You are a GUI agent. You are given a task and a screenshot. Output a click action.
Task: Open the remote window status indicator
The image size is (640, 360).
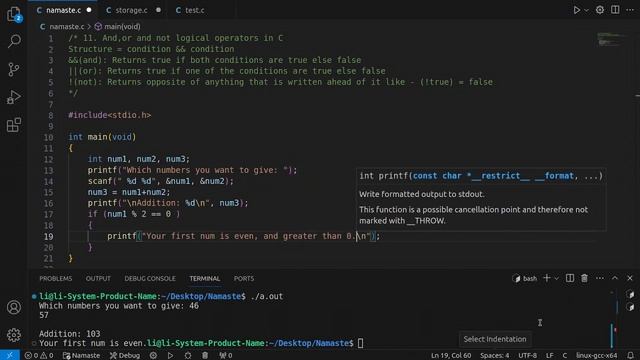tap(9, 355)
